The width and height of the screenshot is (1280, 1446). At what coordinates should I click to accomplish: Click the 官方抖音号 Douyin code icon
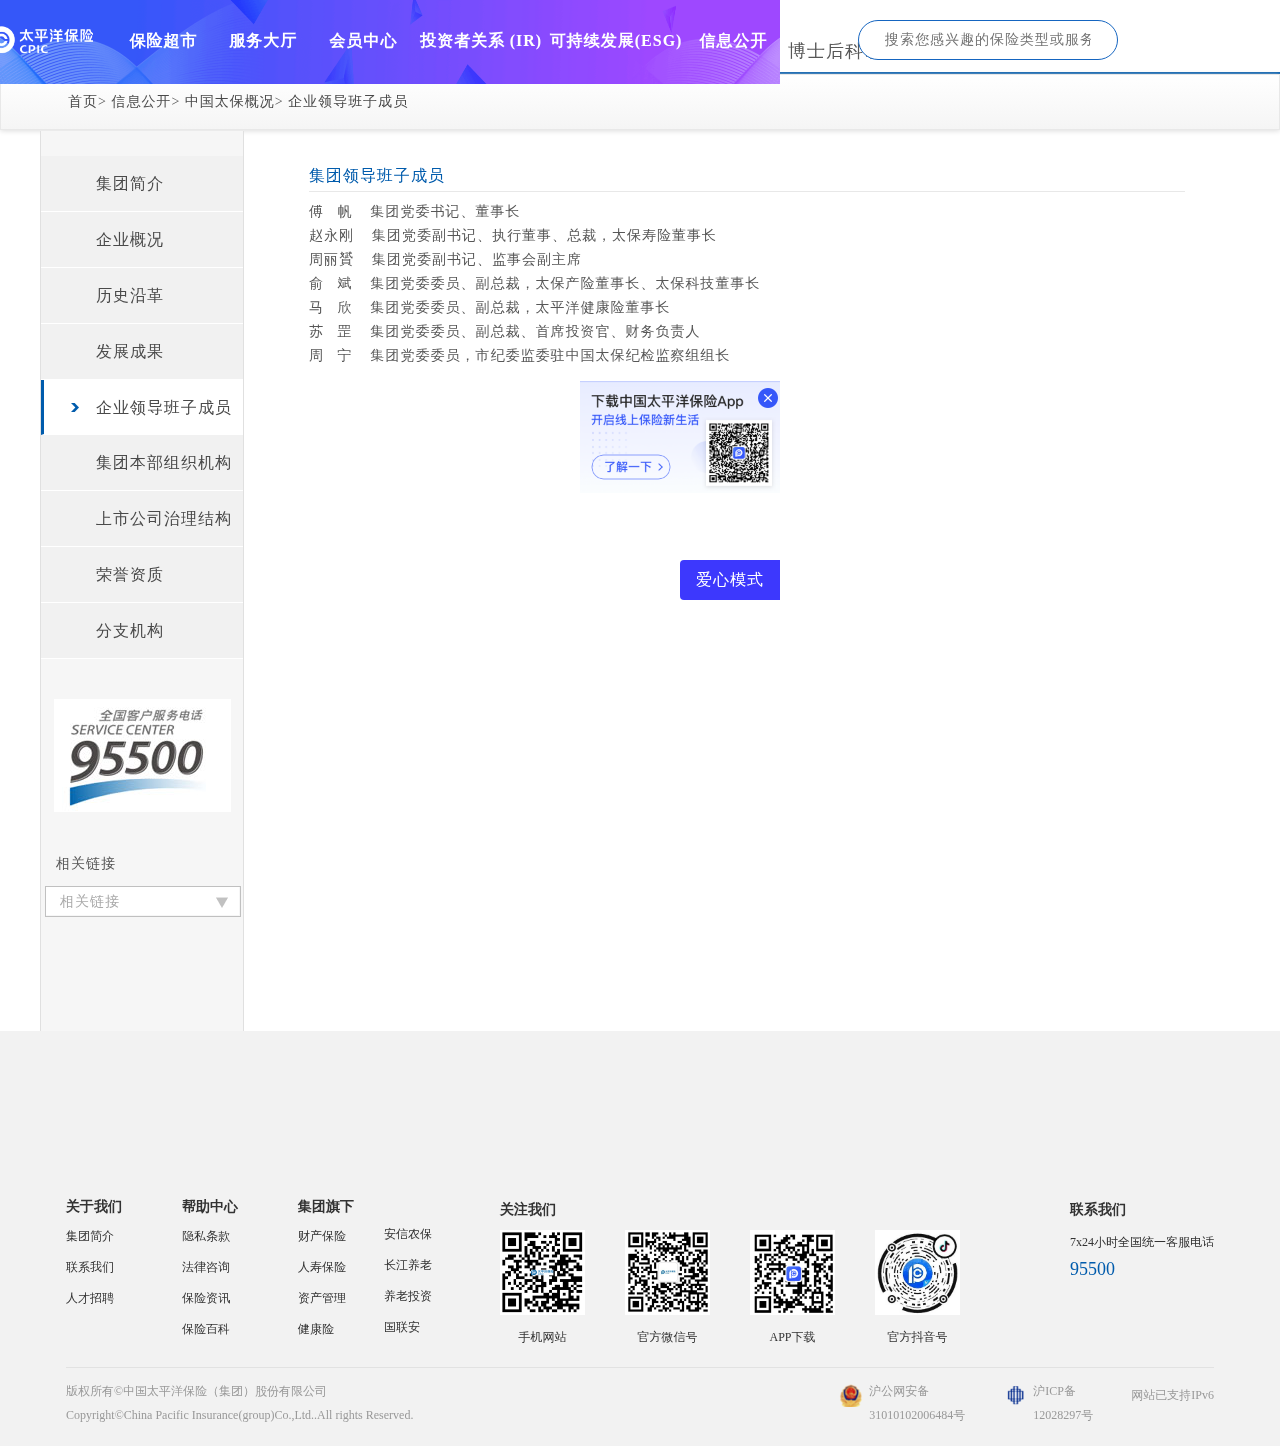point(917,1272)
